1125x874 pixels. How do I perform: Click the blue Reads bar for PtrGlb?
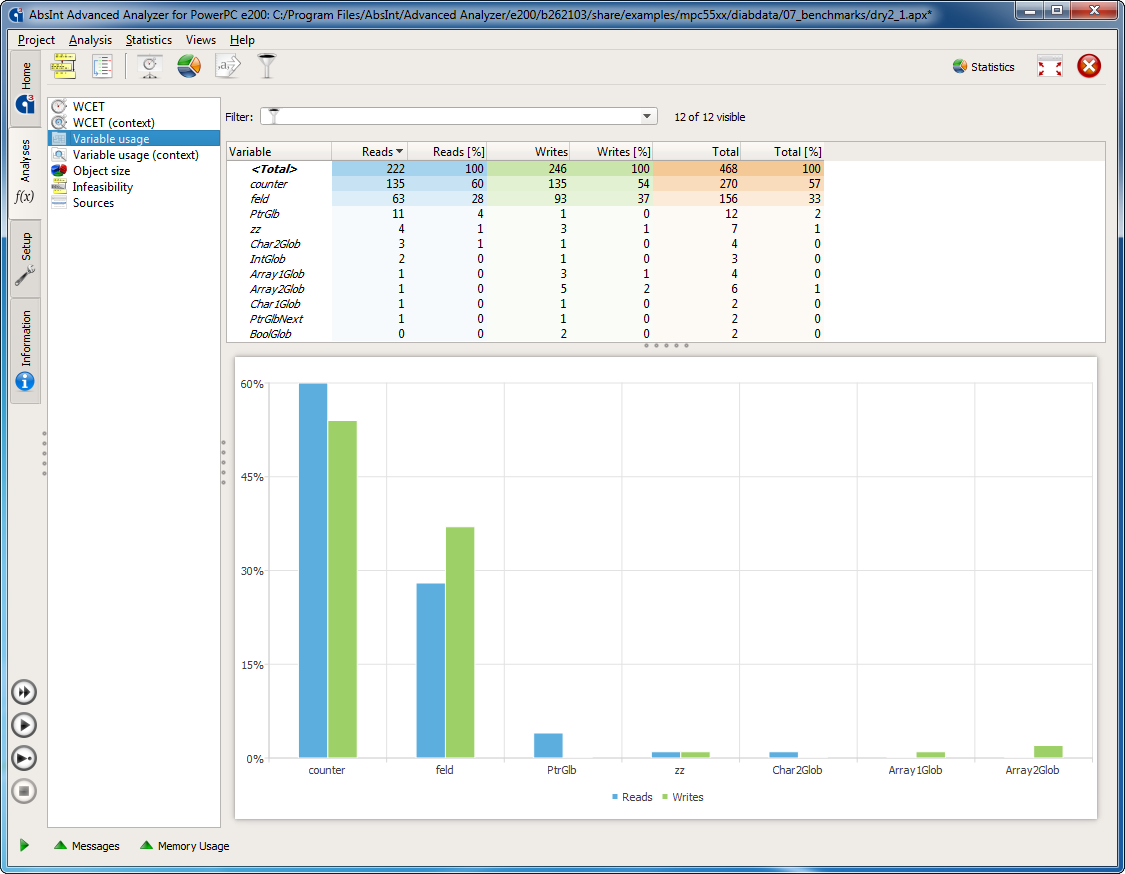548,746
